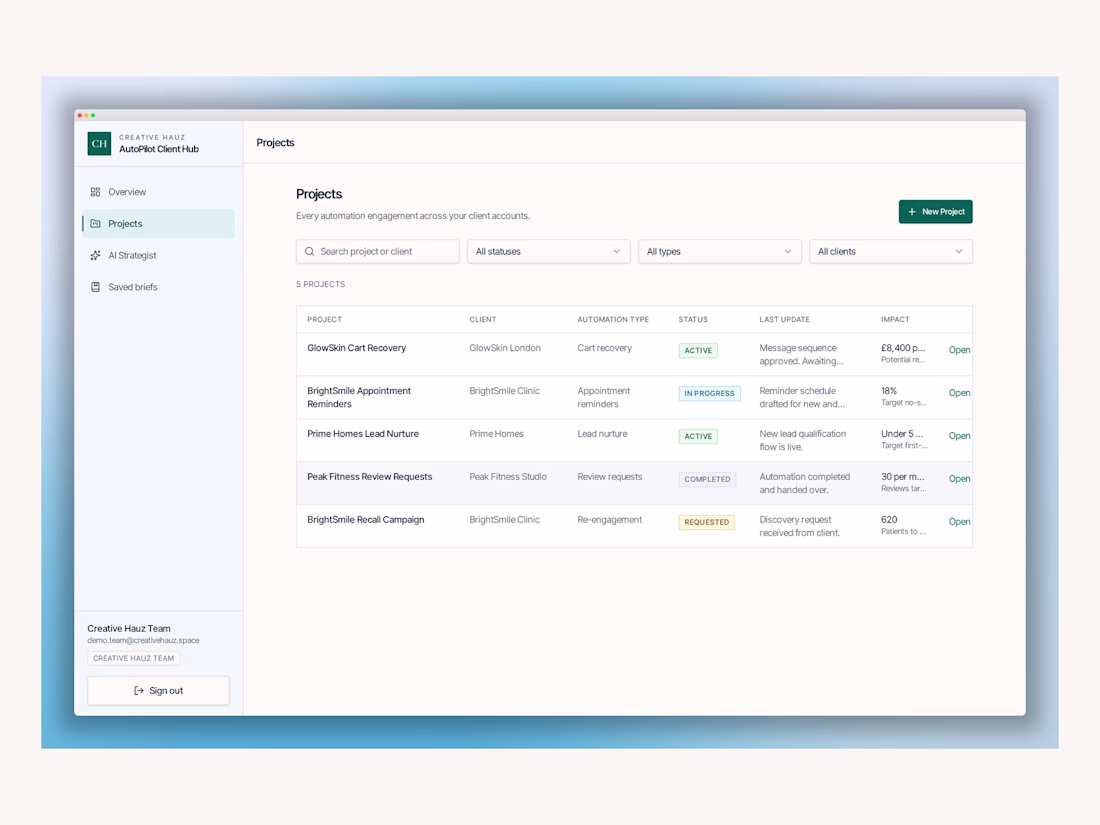The height and width of the screenshot is (825, 1100).
Task: Open the All clients dropdown
Action: point(891,251)
